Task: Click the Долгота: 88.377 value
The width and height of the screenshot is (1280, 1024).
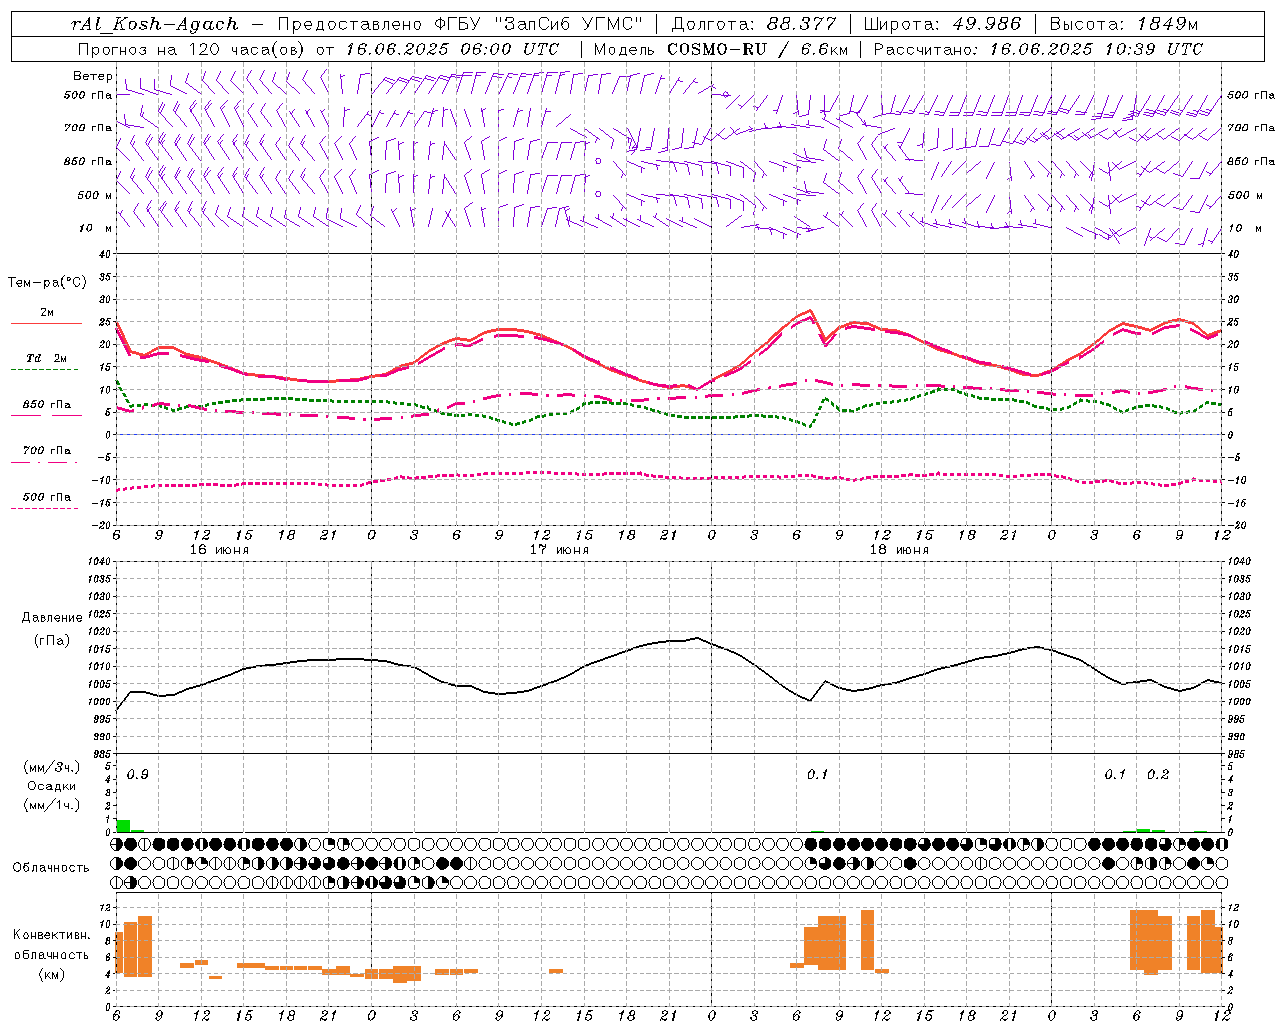Action: 754,24
